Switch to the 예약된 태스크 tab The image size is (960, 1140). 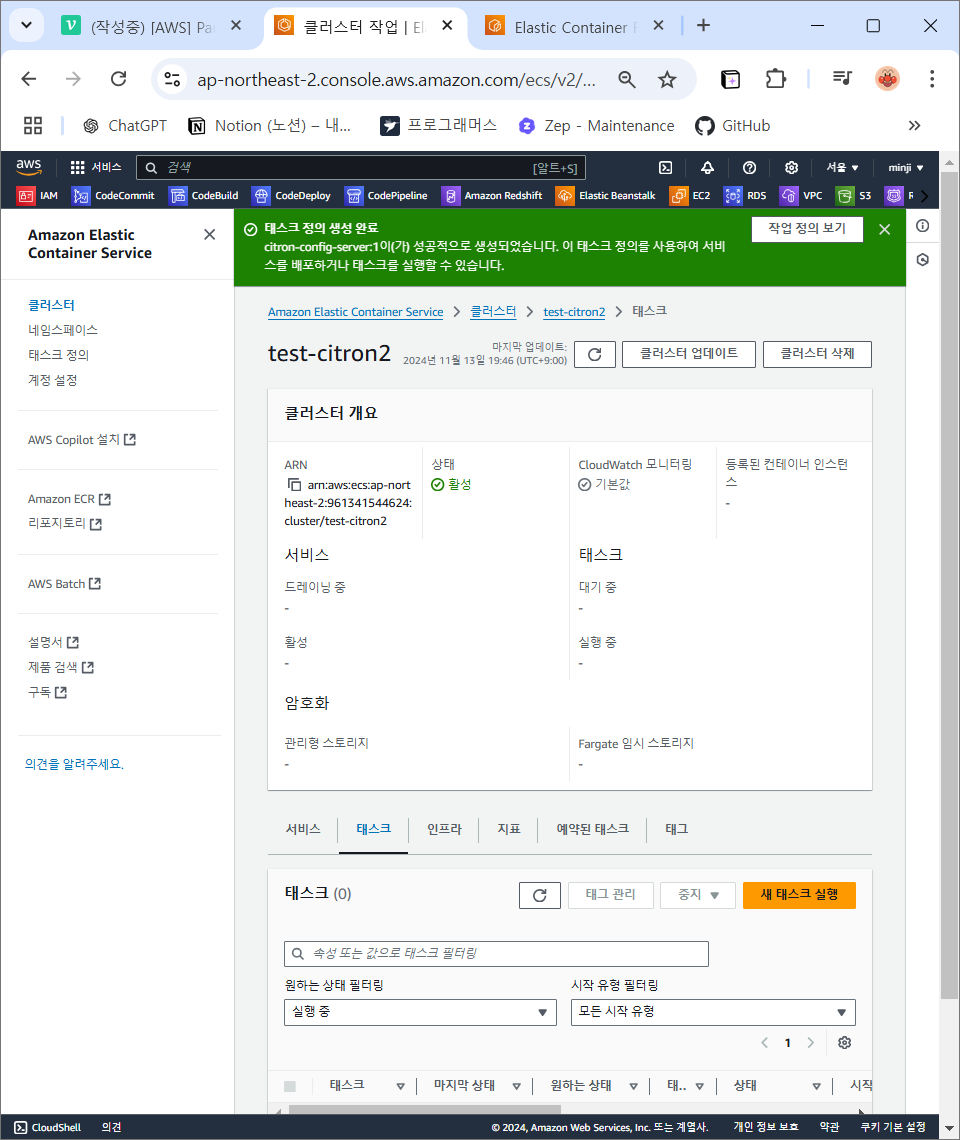pyautogui.click(x=592, y=830)
